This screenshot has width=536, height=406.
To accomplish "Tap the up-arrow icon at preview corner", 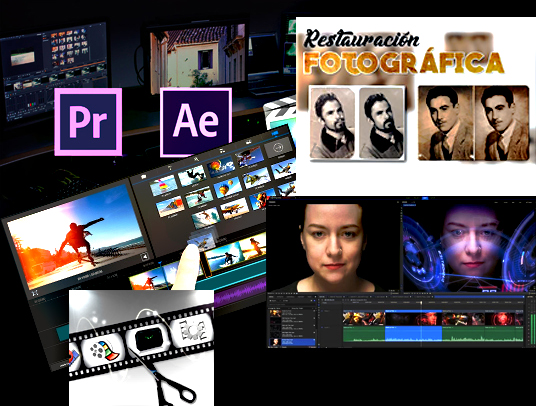I will pyautogui.click(x=145, y=256).
